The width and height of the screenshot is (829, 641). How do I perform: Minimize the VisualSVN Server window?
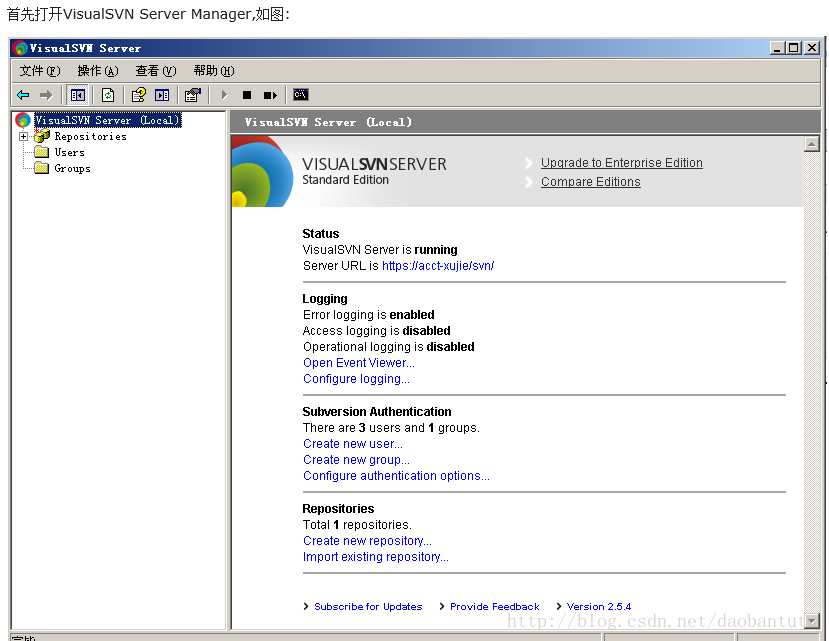click(777, 48)
